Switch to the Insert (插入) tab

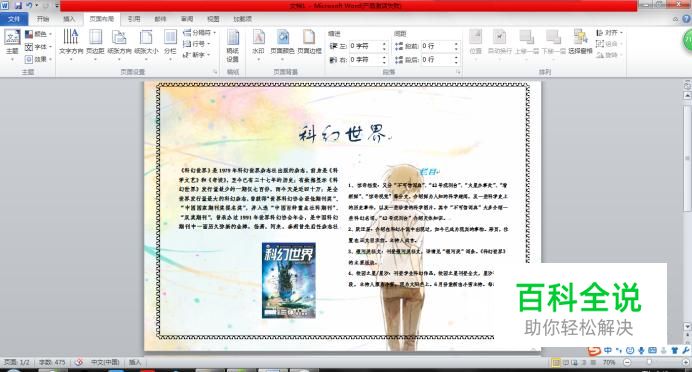[69, 19]
